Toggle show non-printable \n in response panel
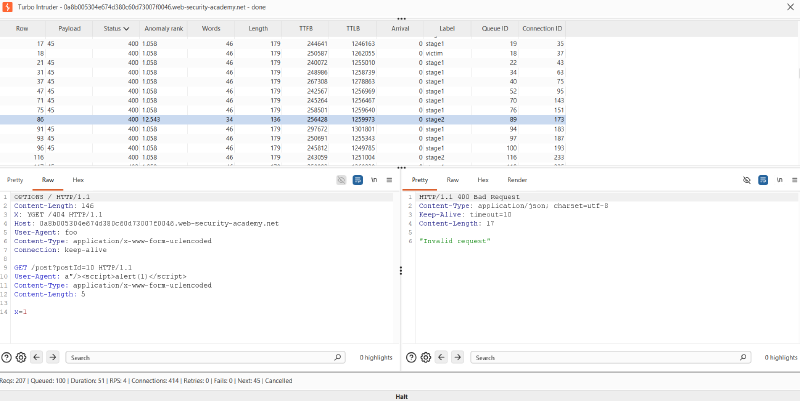 779,180
